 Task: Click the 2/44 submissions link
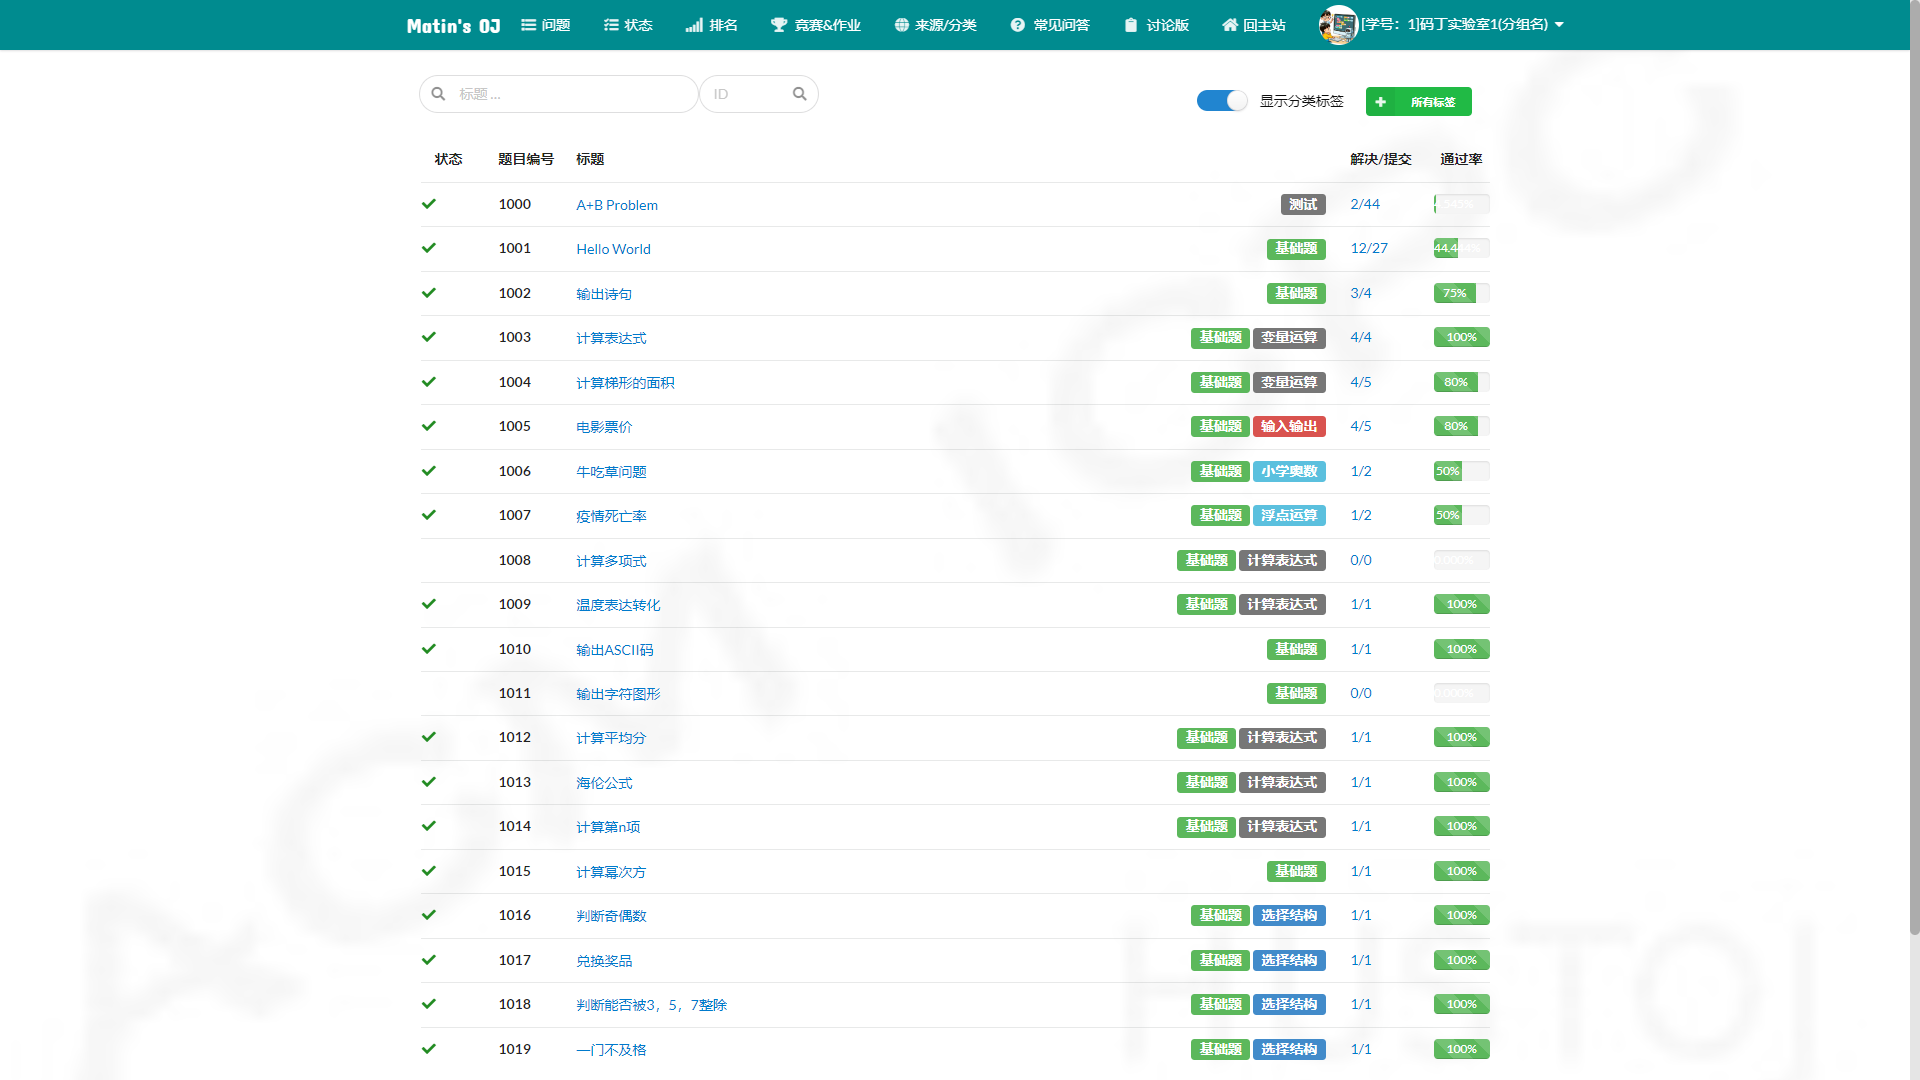coord(1365,204)
